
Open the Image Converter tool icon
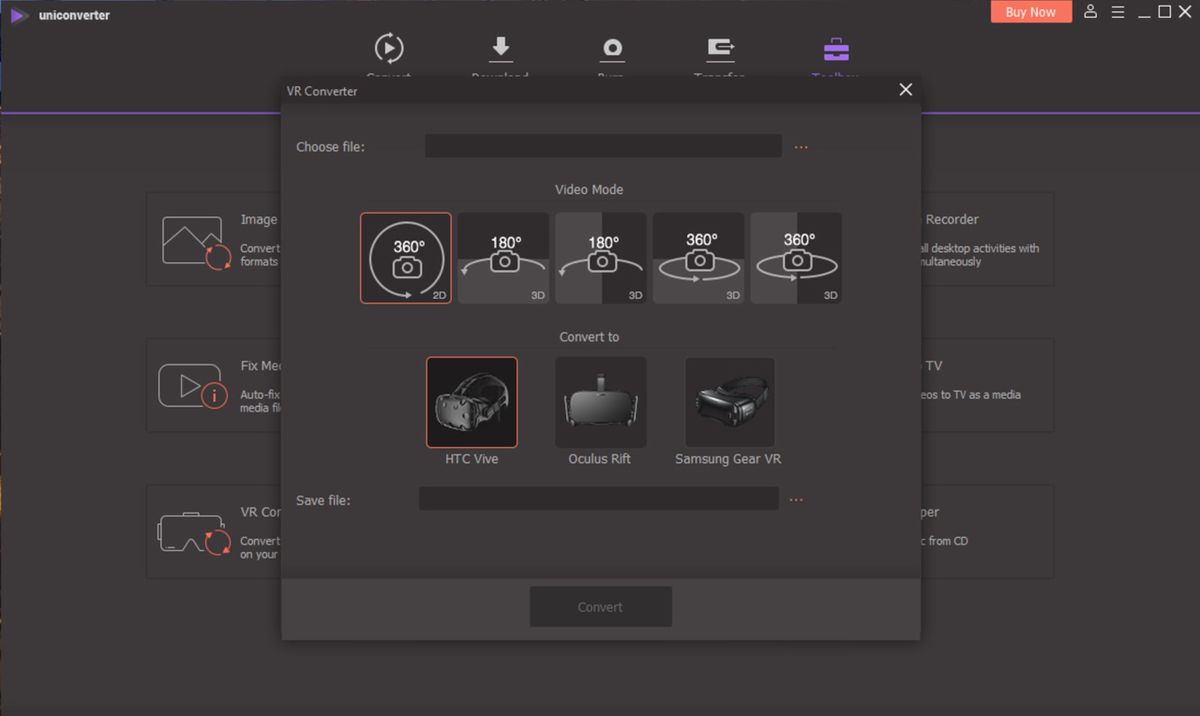pos(191,240)
